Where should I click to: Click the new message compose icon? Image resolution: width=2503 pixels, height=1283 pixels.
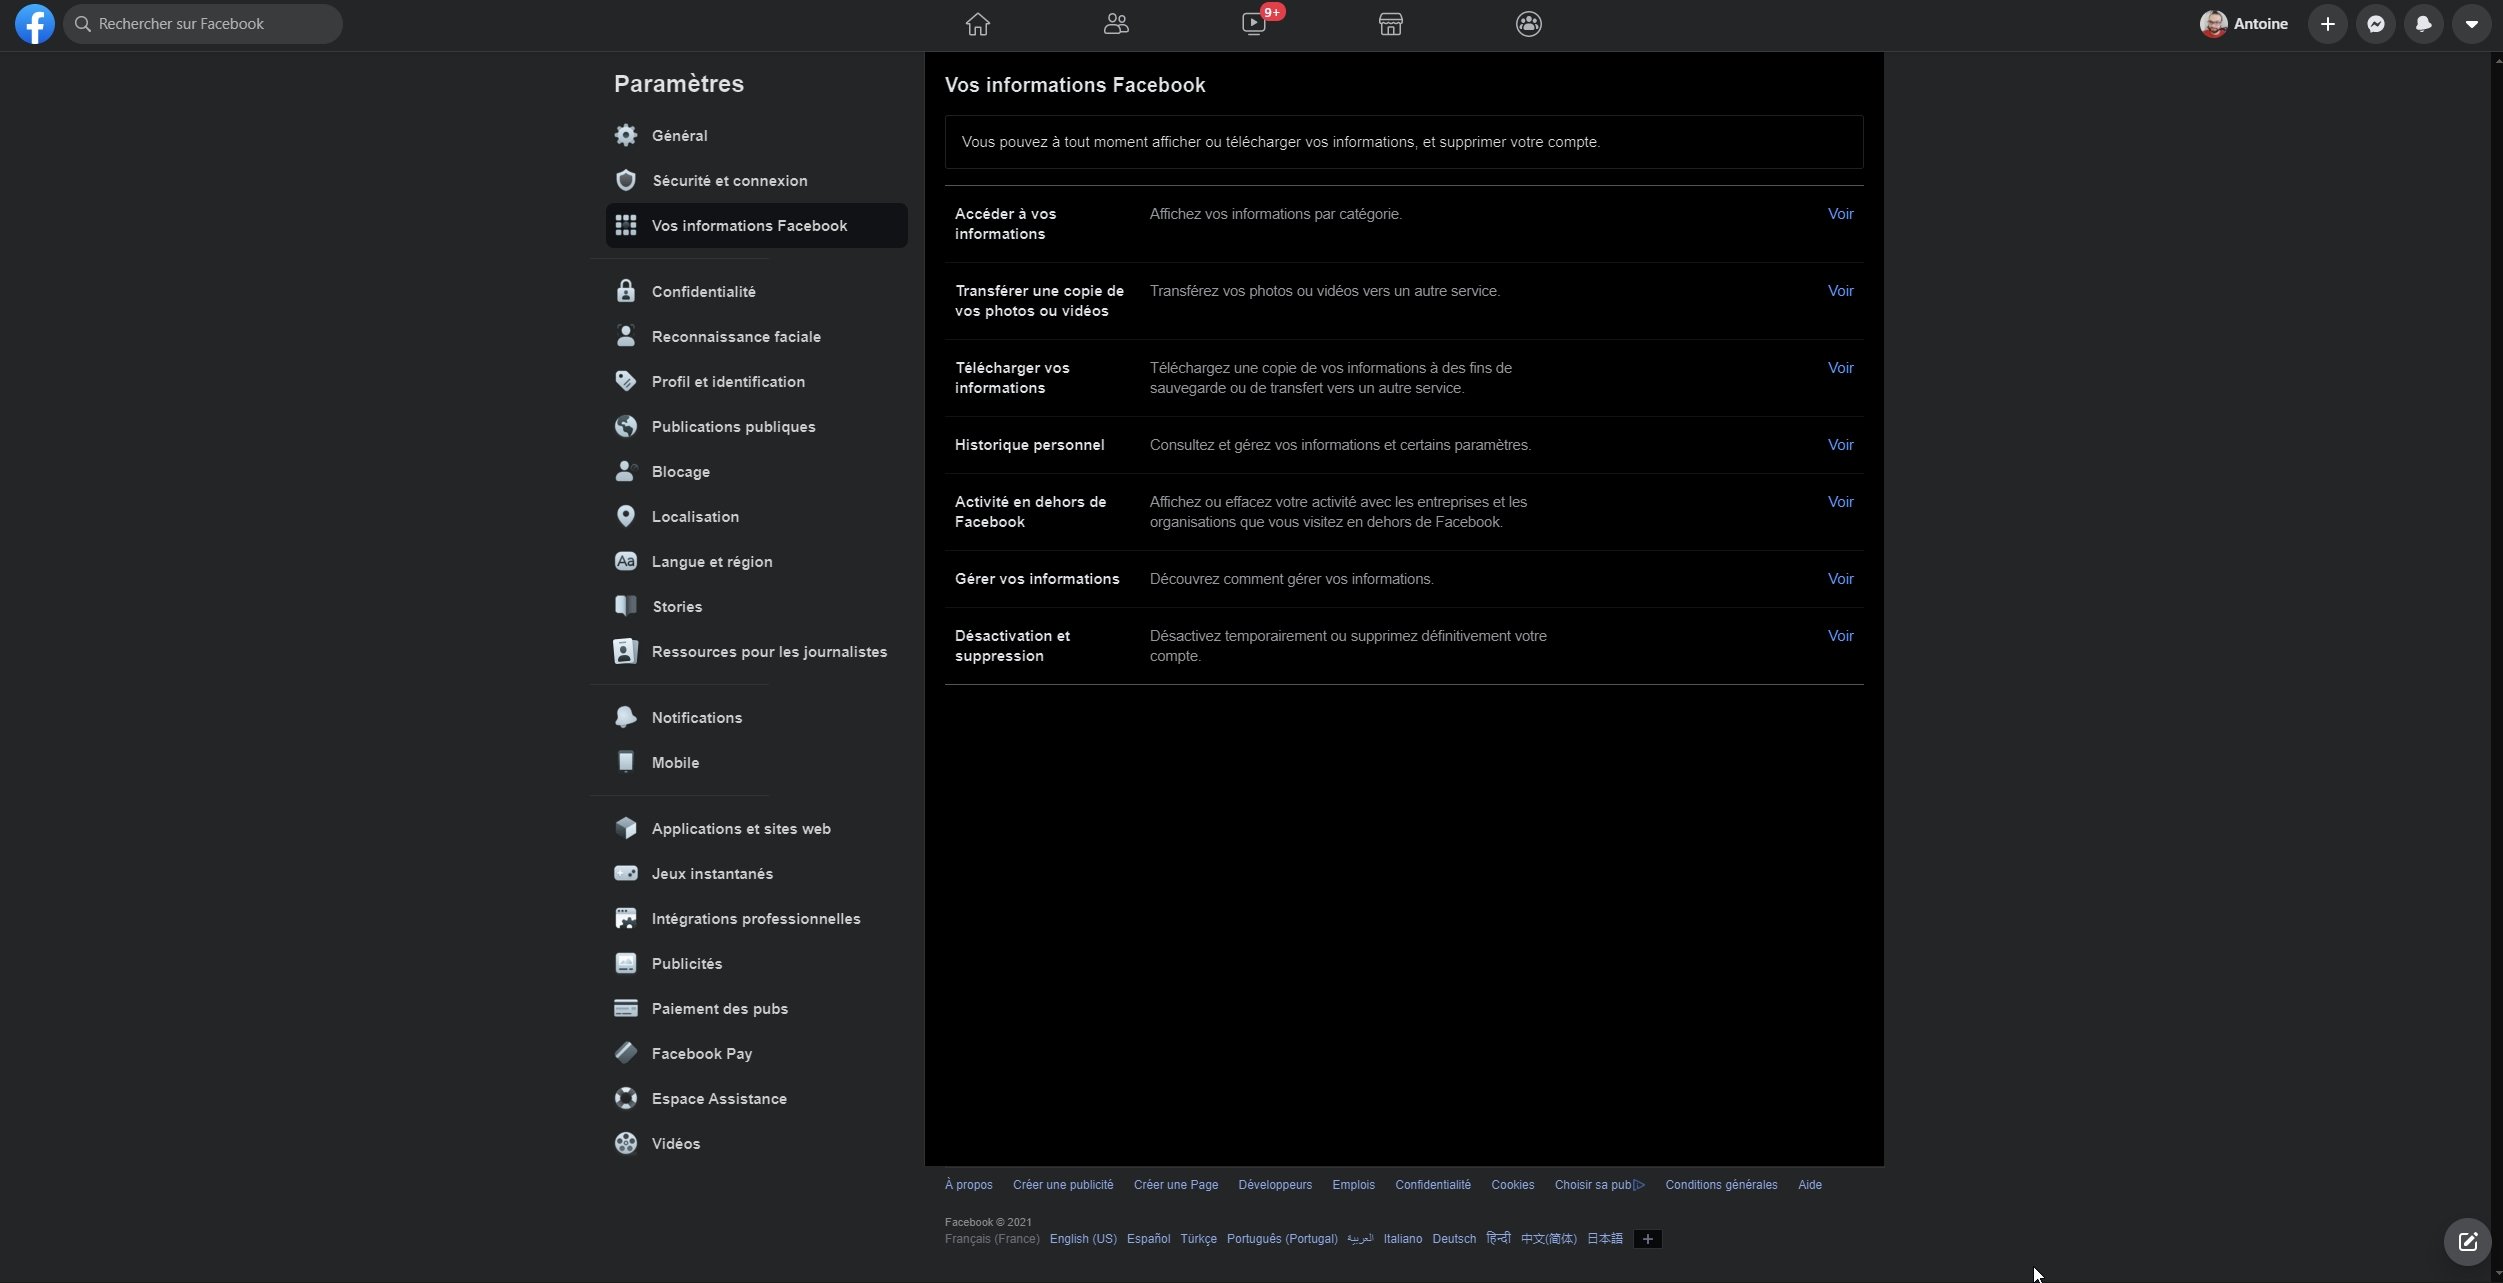[2467, 1241]
